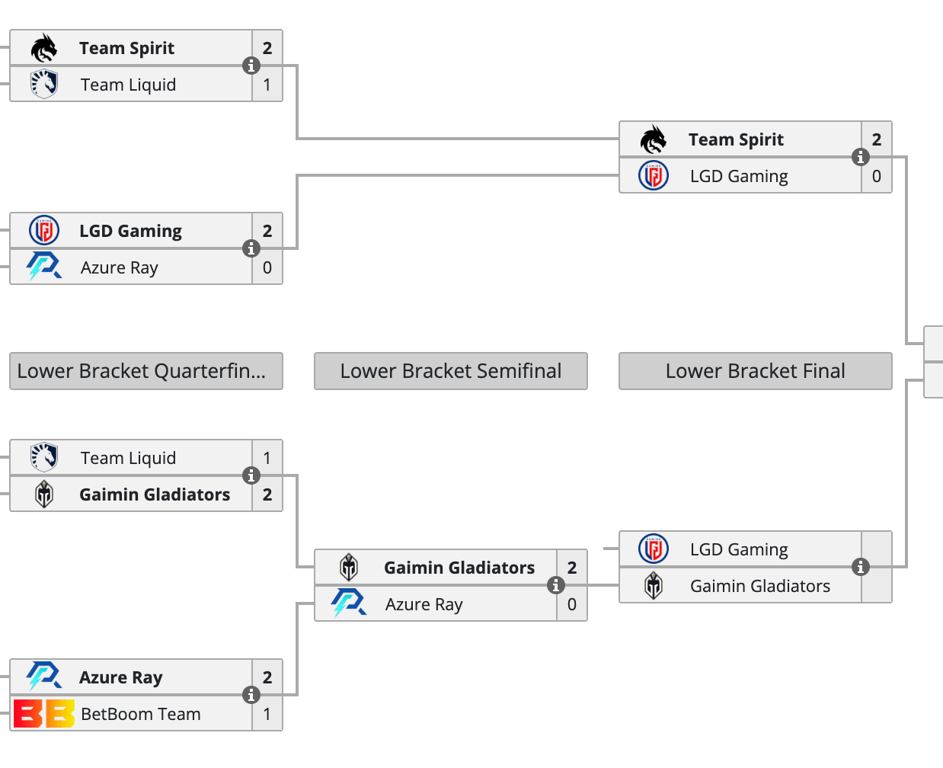
Task: Click Team Spirit's score against LGD Gaming
Action: pyautogui.click(x=877, y=140)
